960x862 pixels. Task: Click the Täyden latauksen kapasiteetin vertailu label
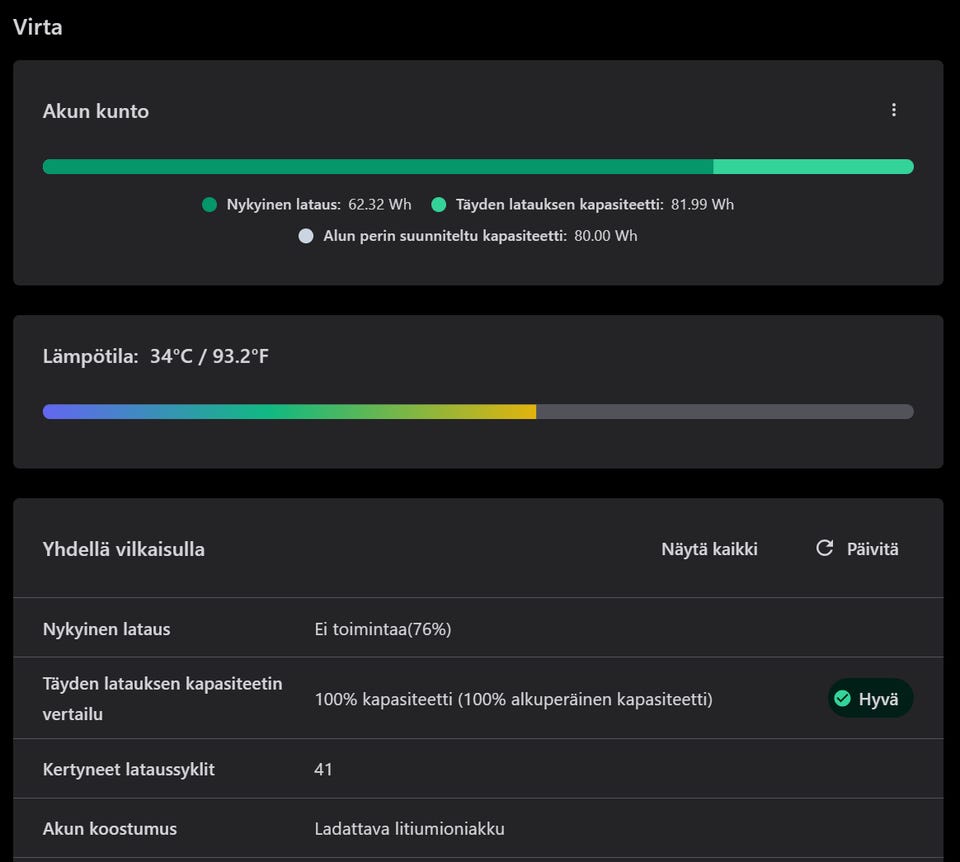click(x=162, y=698)
